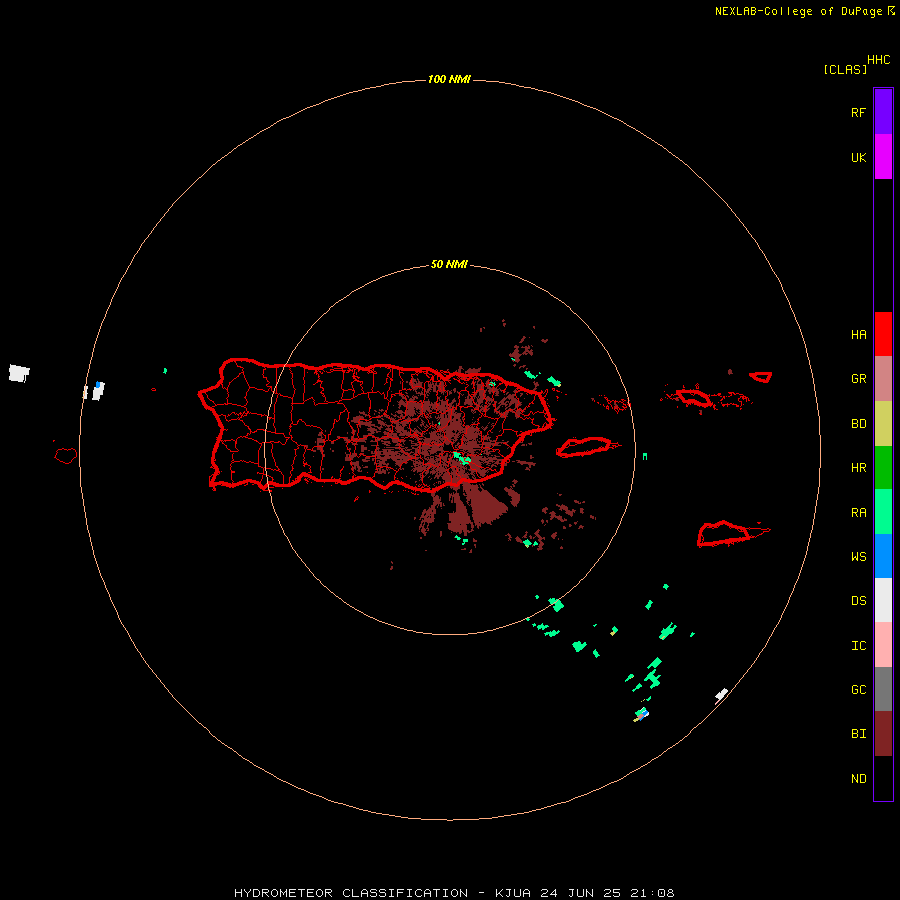
Task: Click the 'ND' legend label
Action: pos(858,779)
